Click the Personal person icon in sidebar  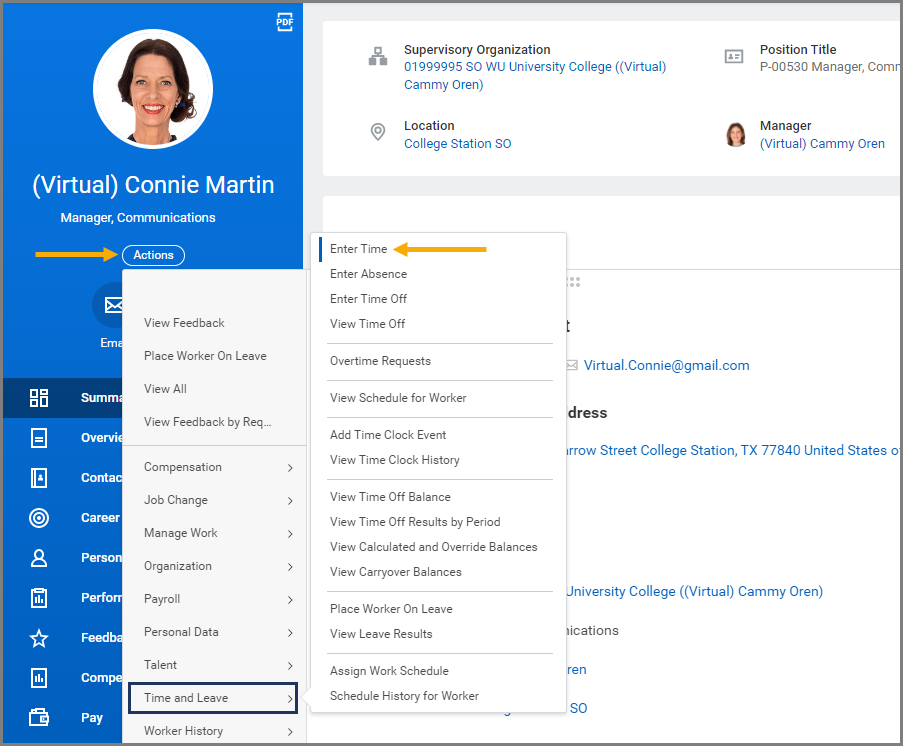[x=39, y=558]
